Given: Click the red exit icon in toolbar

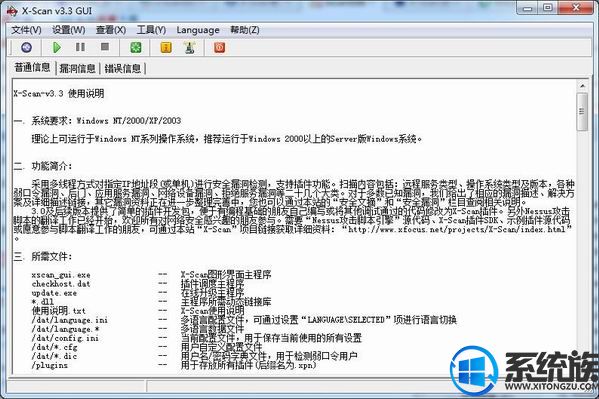Looking at the screenshot, I should (219, 47).
